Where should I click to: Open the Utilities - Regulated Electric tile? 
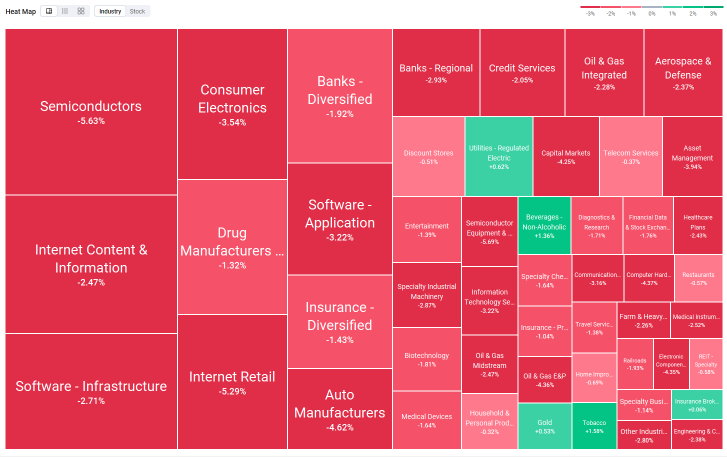(498, 156)
